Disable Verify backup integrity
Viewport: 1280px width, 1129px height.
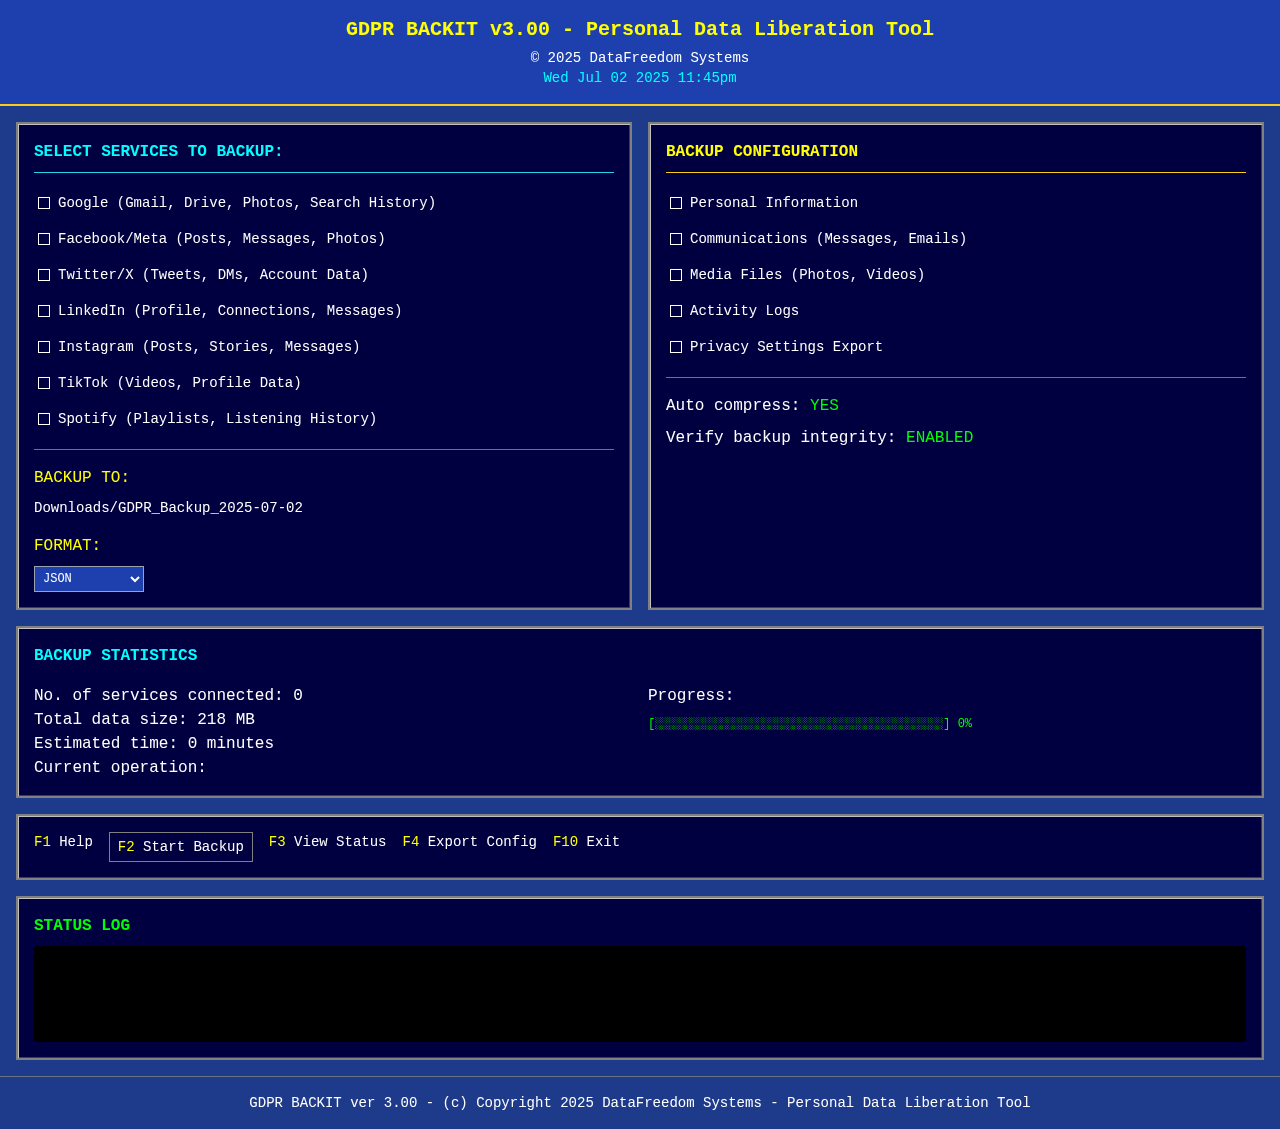pyautogui.click(x=939, y=436)
